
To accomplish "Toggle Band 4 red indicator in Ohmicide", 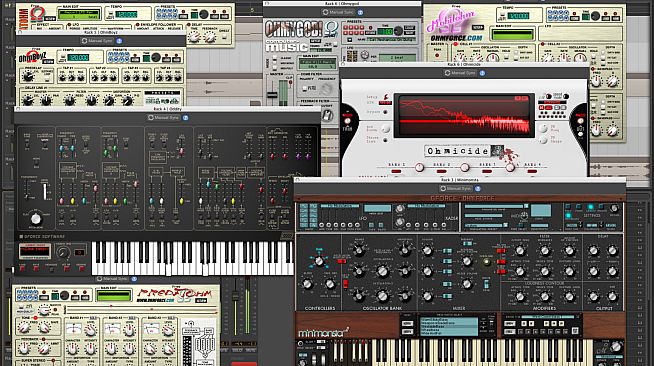I will coord(532,171).
